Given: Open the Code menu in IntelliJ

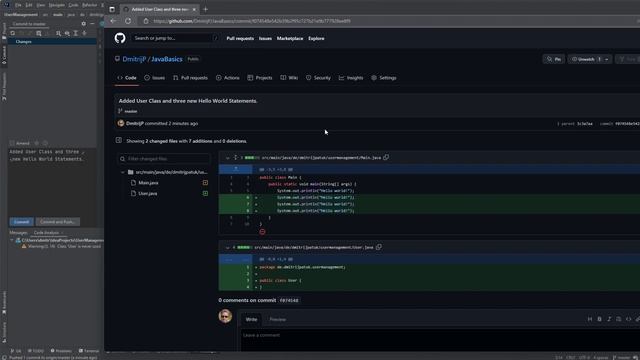Looking at the screenshot, I should click(x=73, y=5).
